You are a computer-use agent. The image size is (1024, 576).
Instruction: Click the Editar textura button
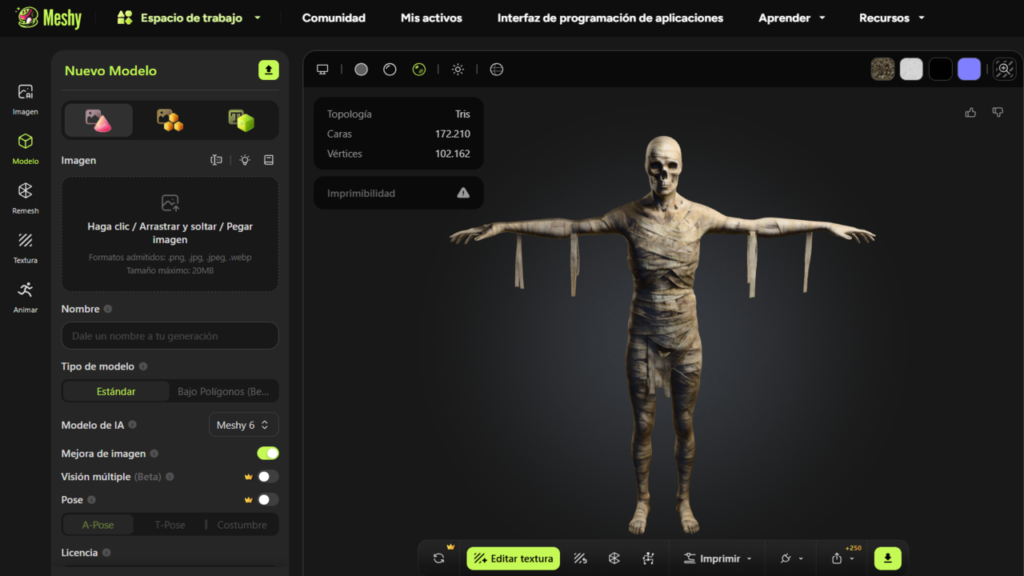coord(513,558)
